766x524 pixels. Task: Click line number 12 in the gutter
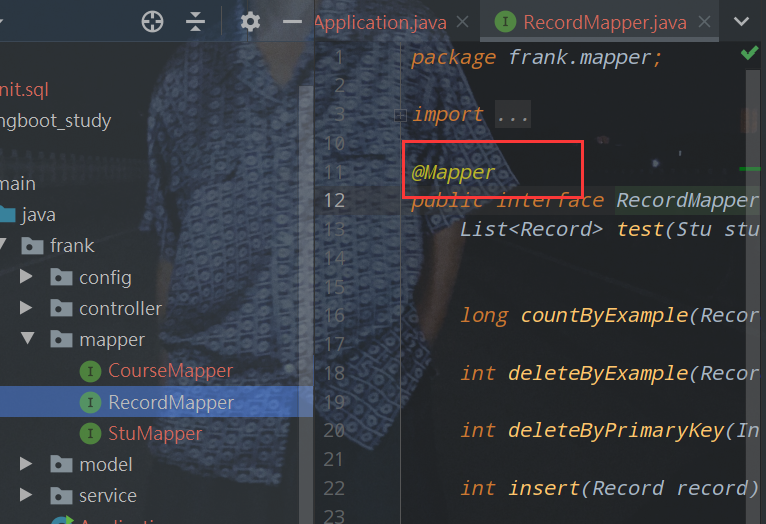334,201
